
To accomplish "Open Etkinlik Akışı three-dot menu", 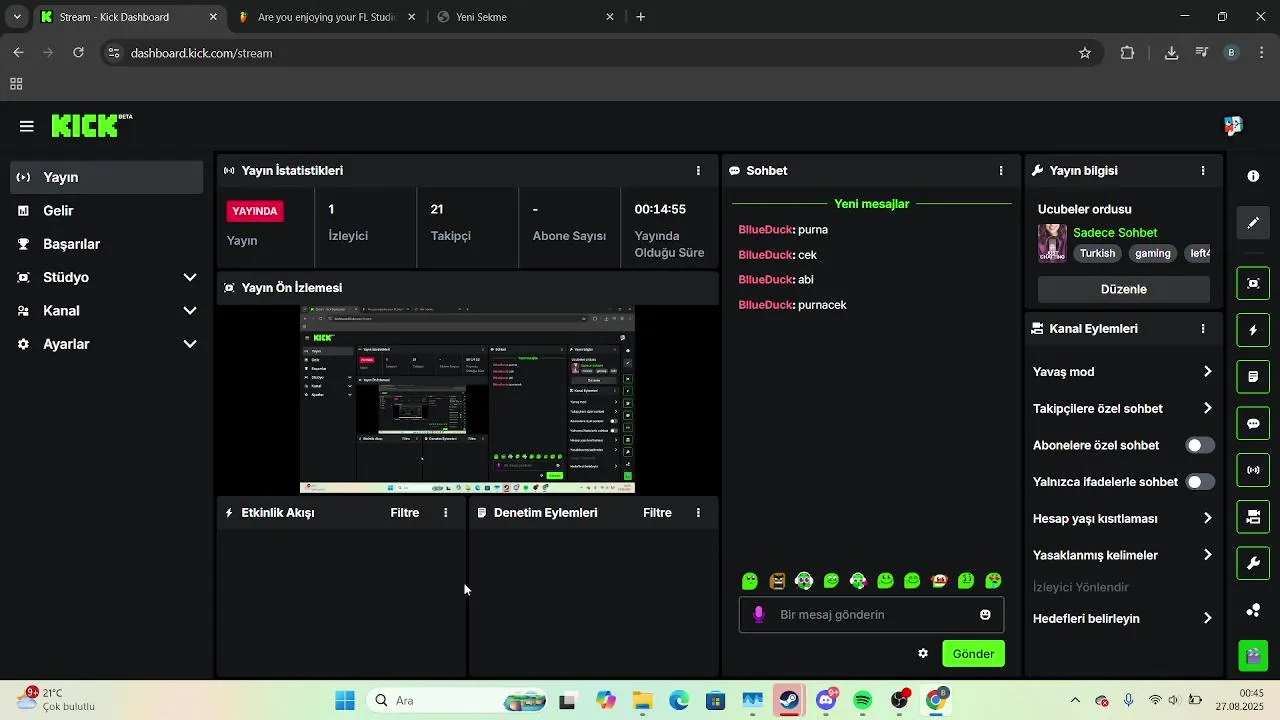I will coord(446,513).
